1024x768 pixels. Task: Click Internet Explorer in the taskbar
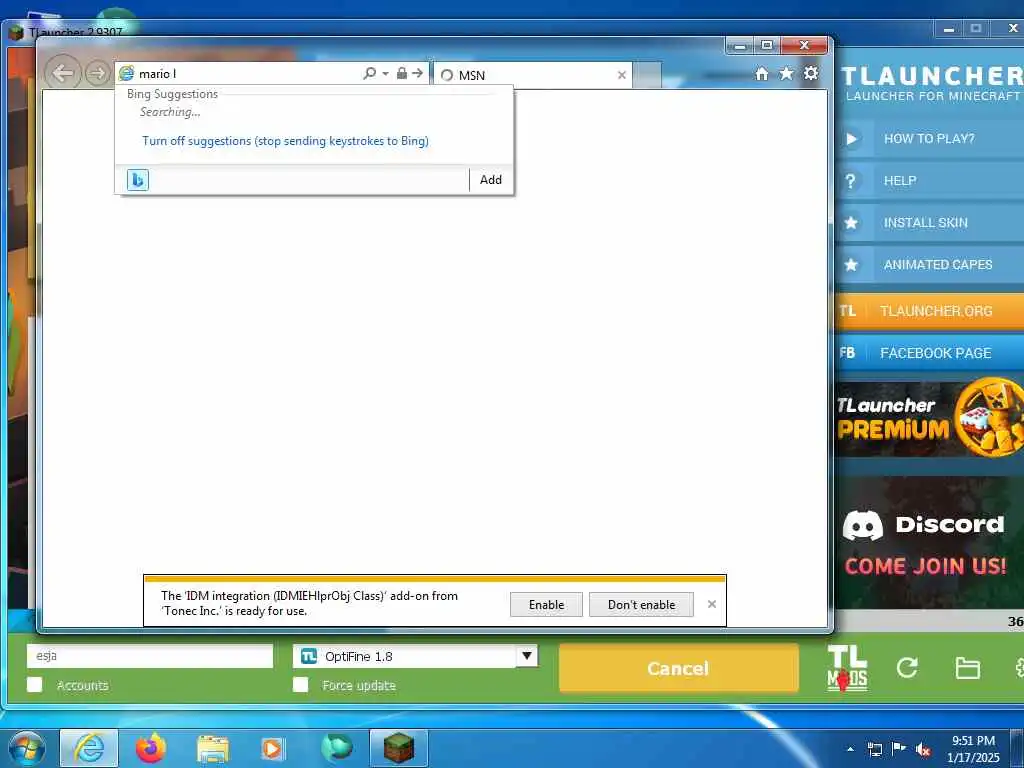pos(89,748)
